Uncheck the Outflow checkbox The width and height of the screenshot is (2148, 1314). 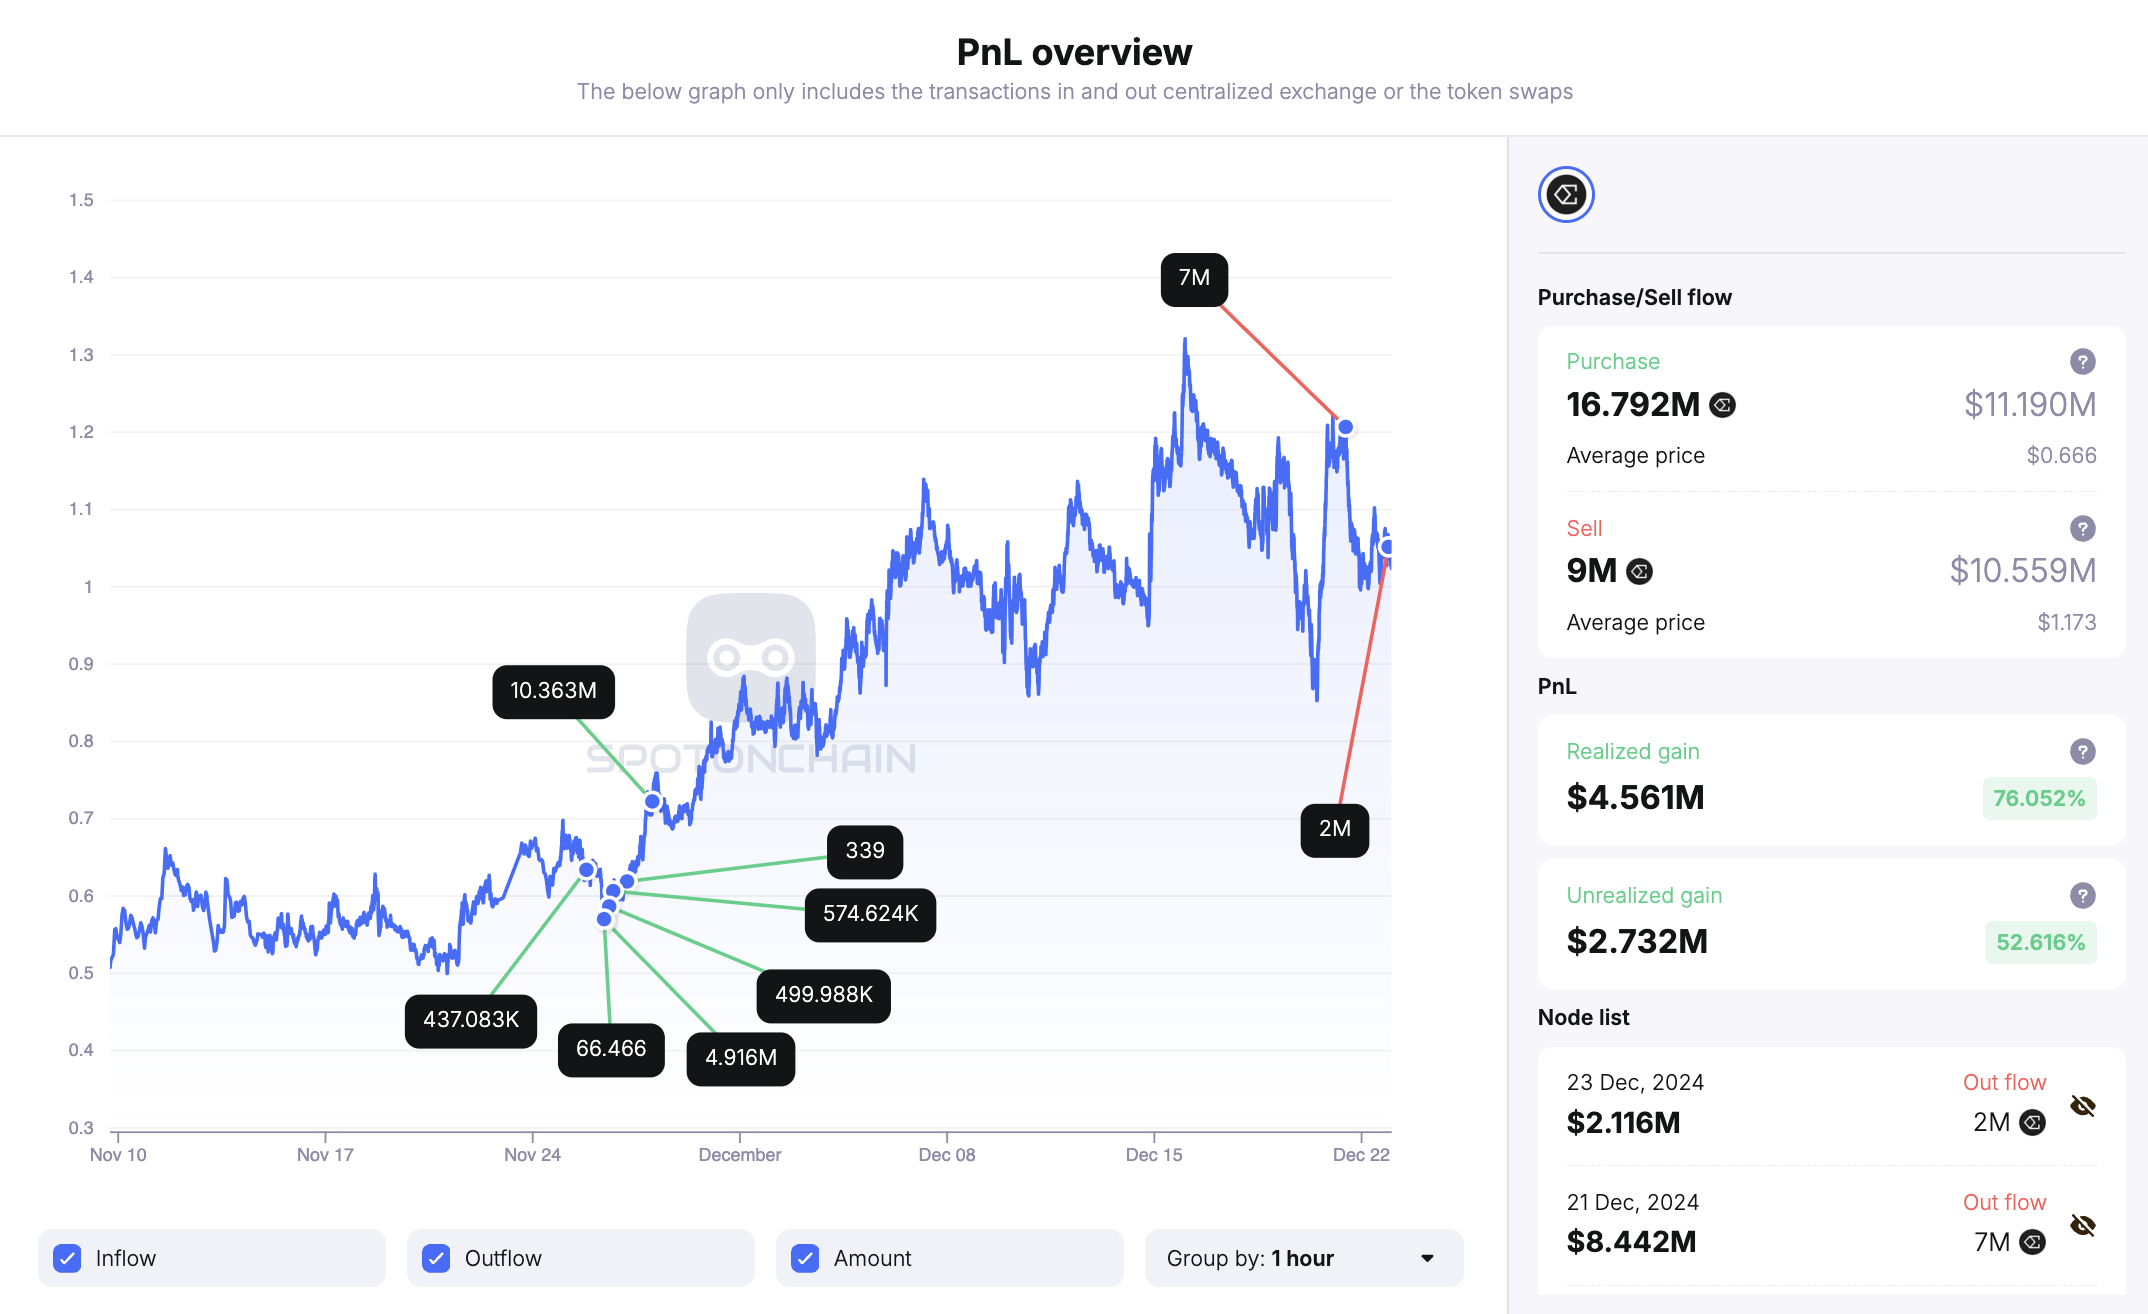(x=436, y=1258)
